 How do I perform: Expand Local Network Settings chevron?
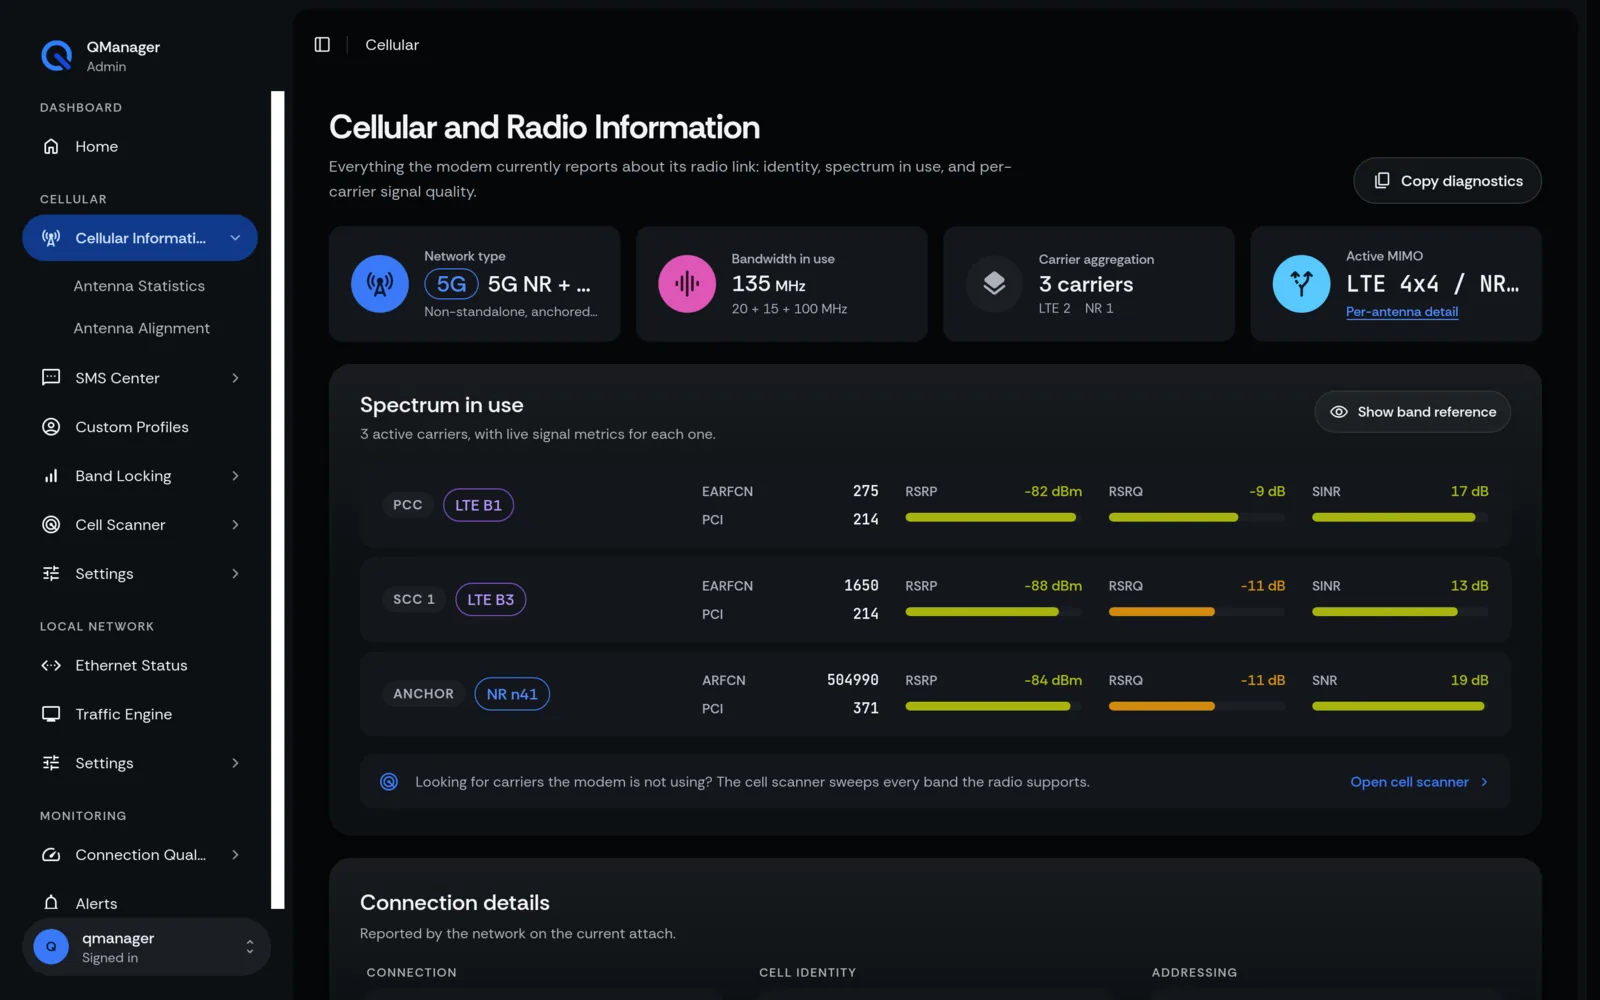pos(235,763)
